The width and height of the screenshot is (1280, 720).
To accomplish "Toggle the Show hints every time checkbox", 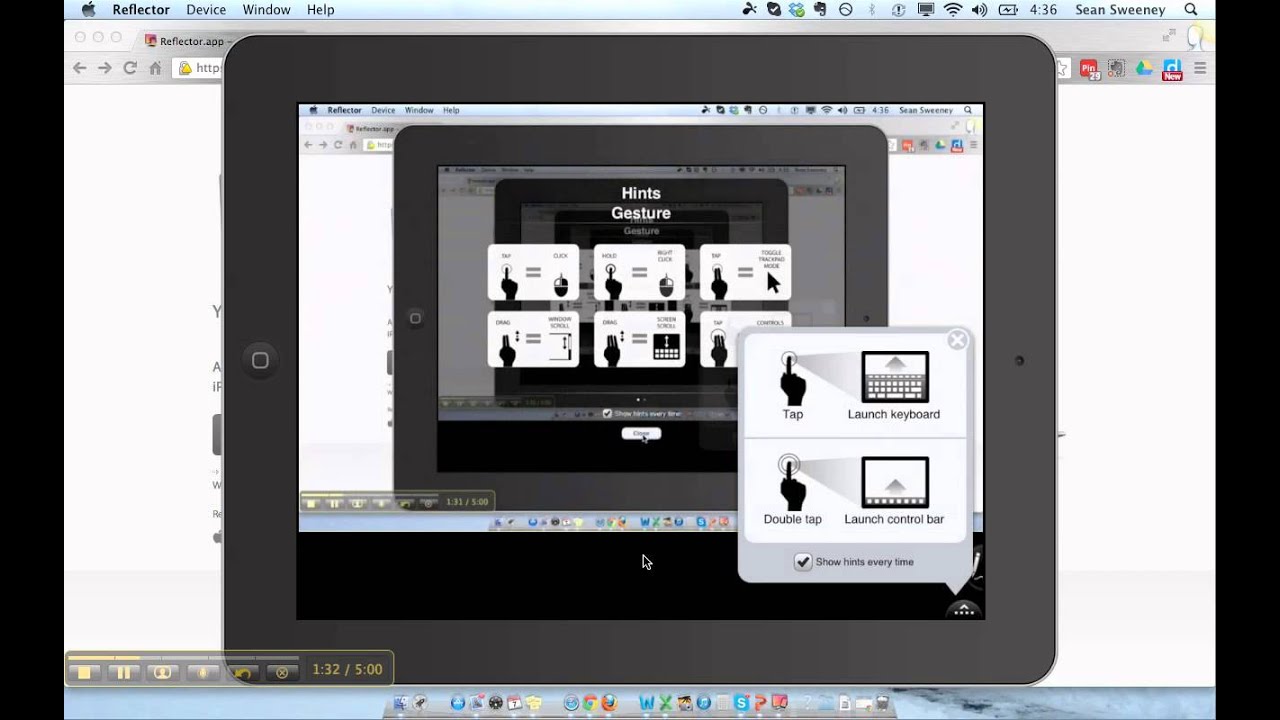I will 802,562.
